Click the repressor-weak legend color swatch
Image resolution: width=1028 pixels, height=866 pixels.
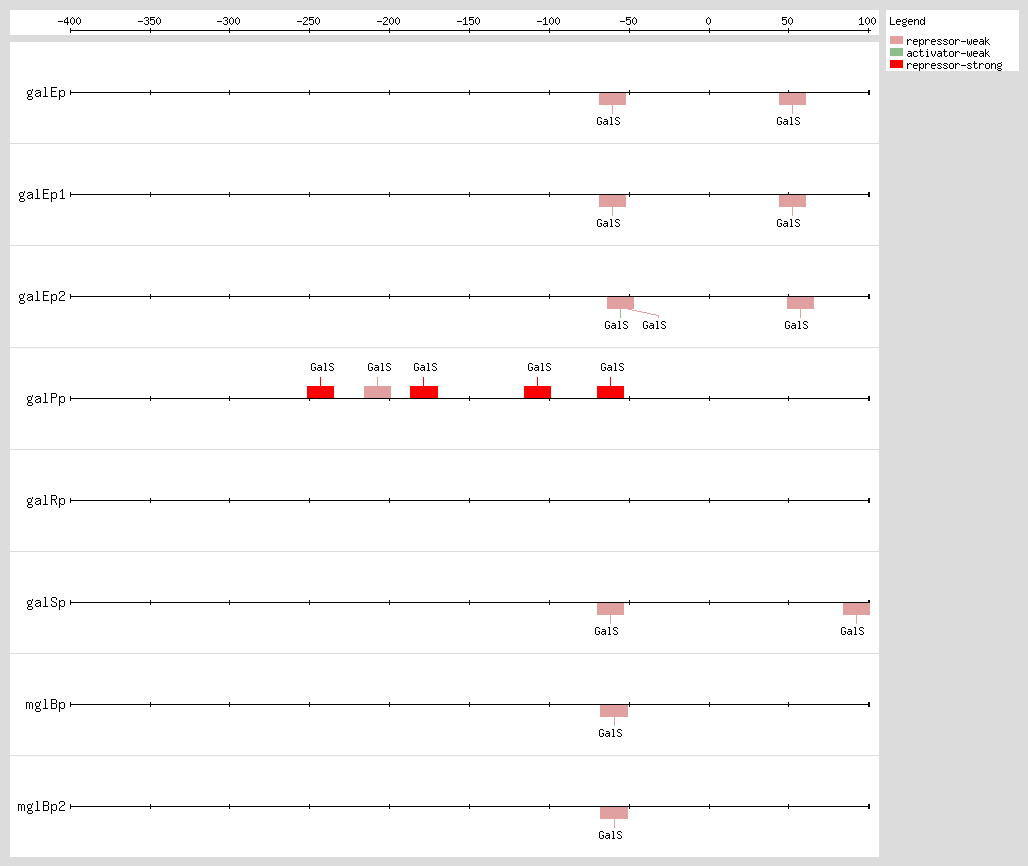point(896,41)
